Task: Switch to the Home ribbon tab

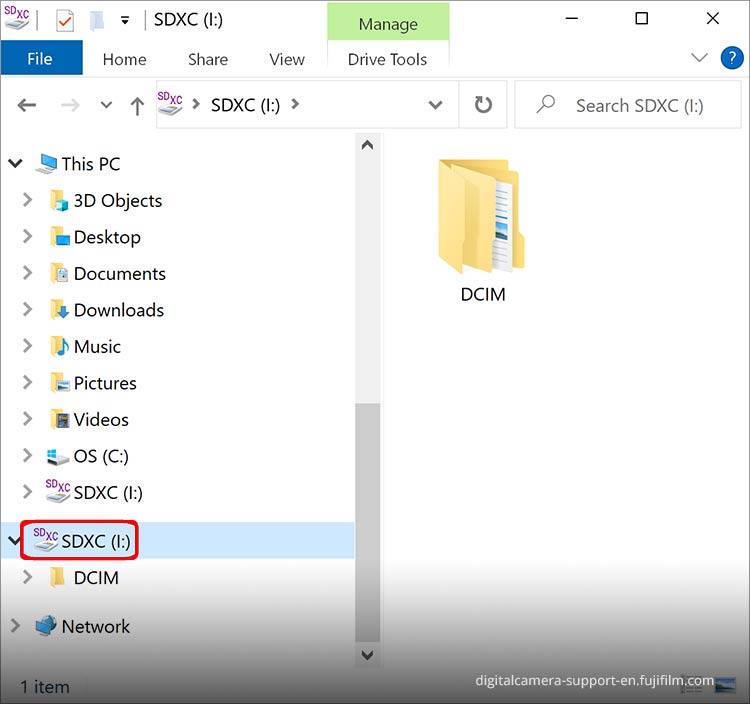Action: click(x=124, y=59)
